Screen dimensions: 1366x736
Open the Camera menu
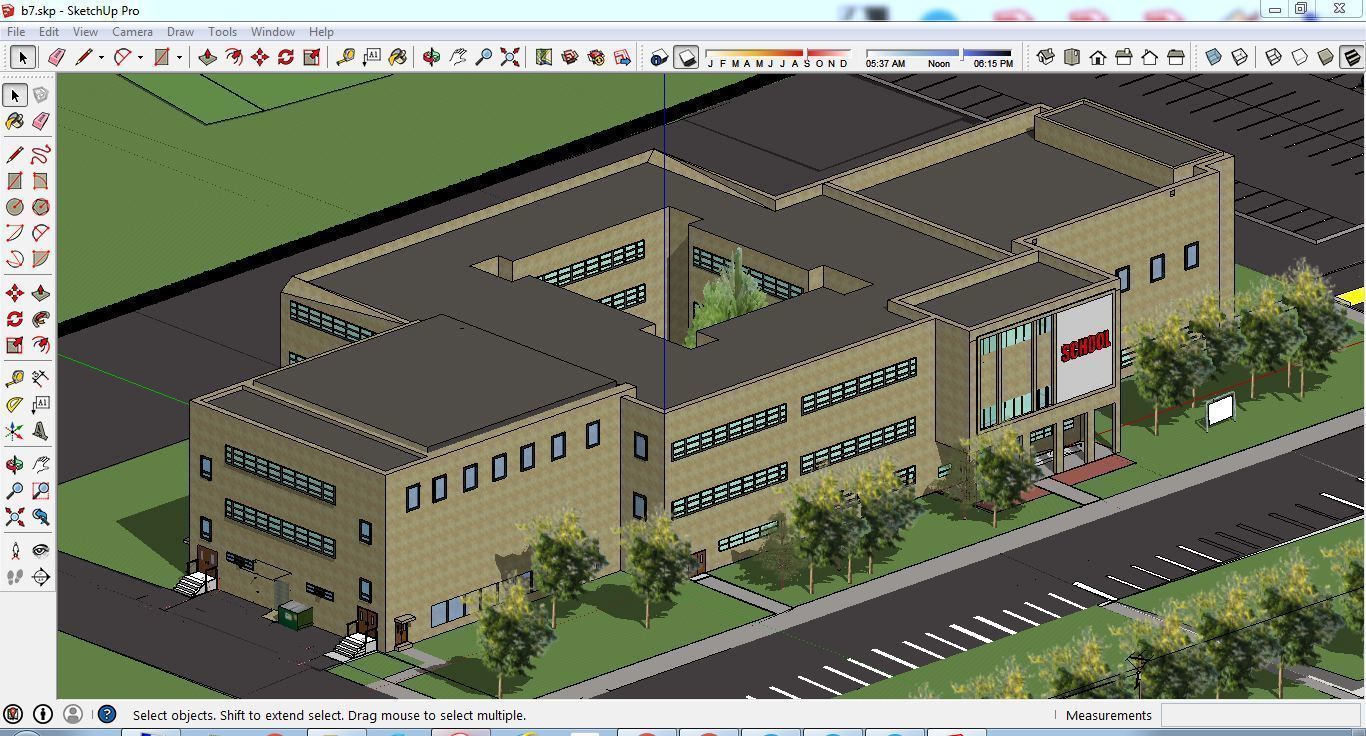(132, 31)
